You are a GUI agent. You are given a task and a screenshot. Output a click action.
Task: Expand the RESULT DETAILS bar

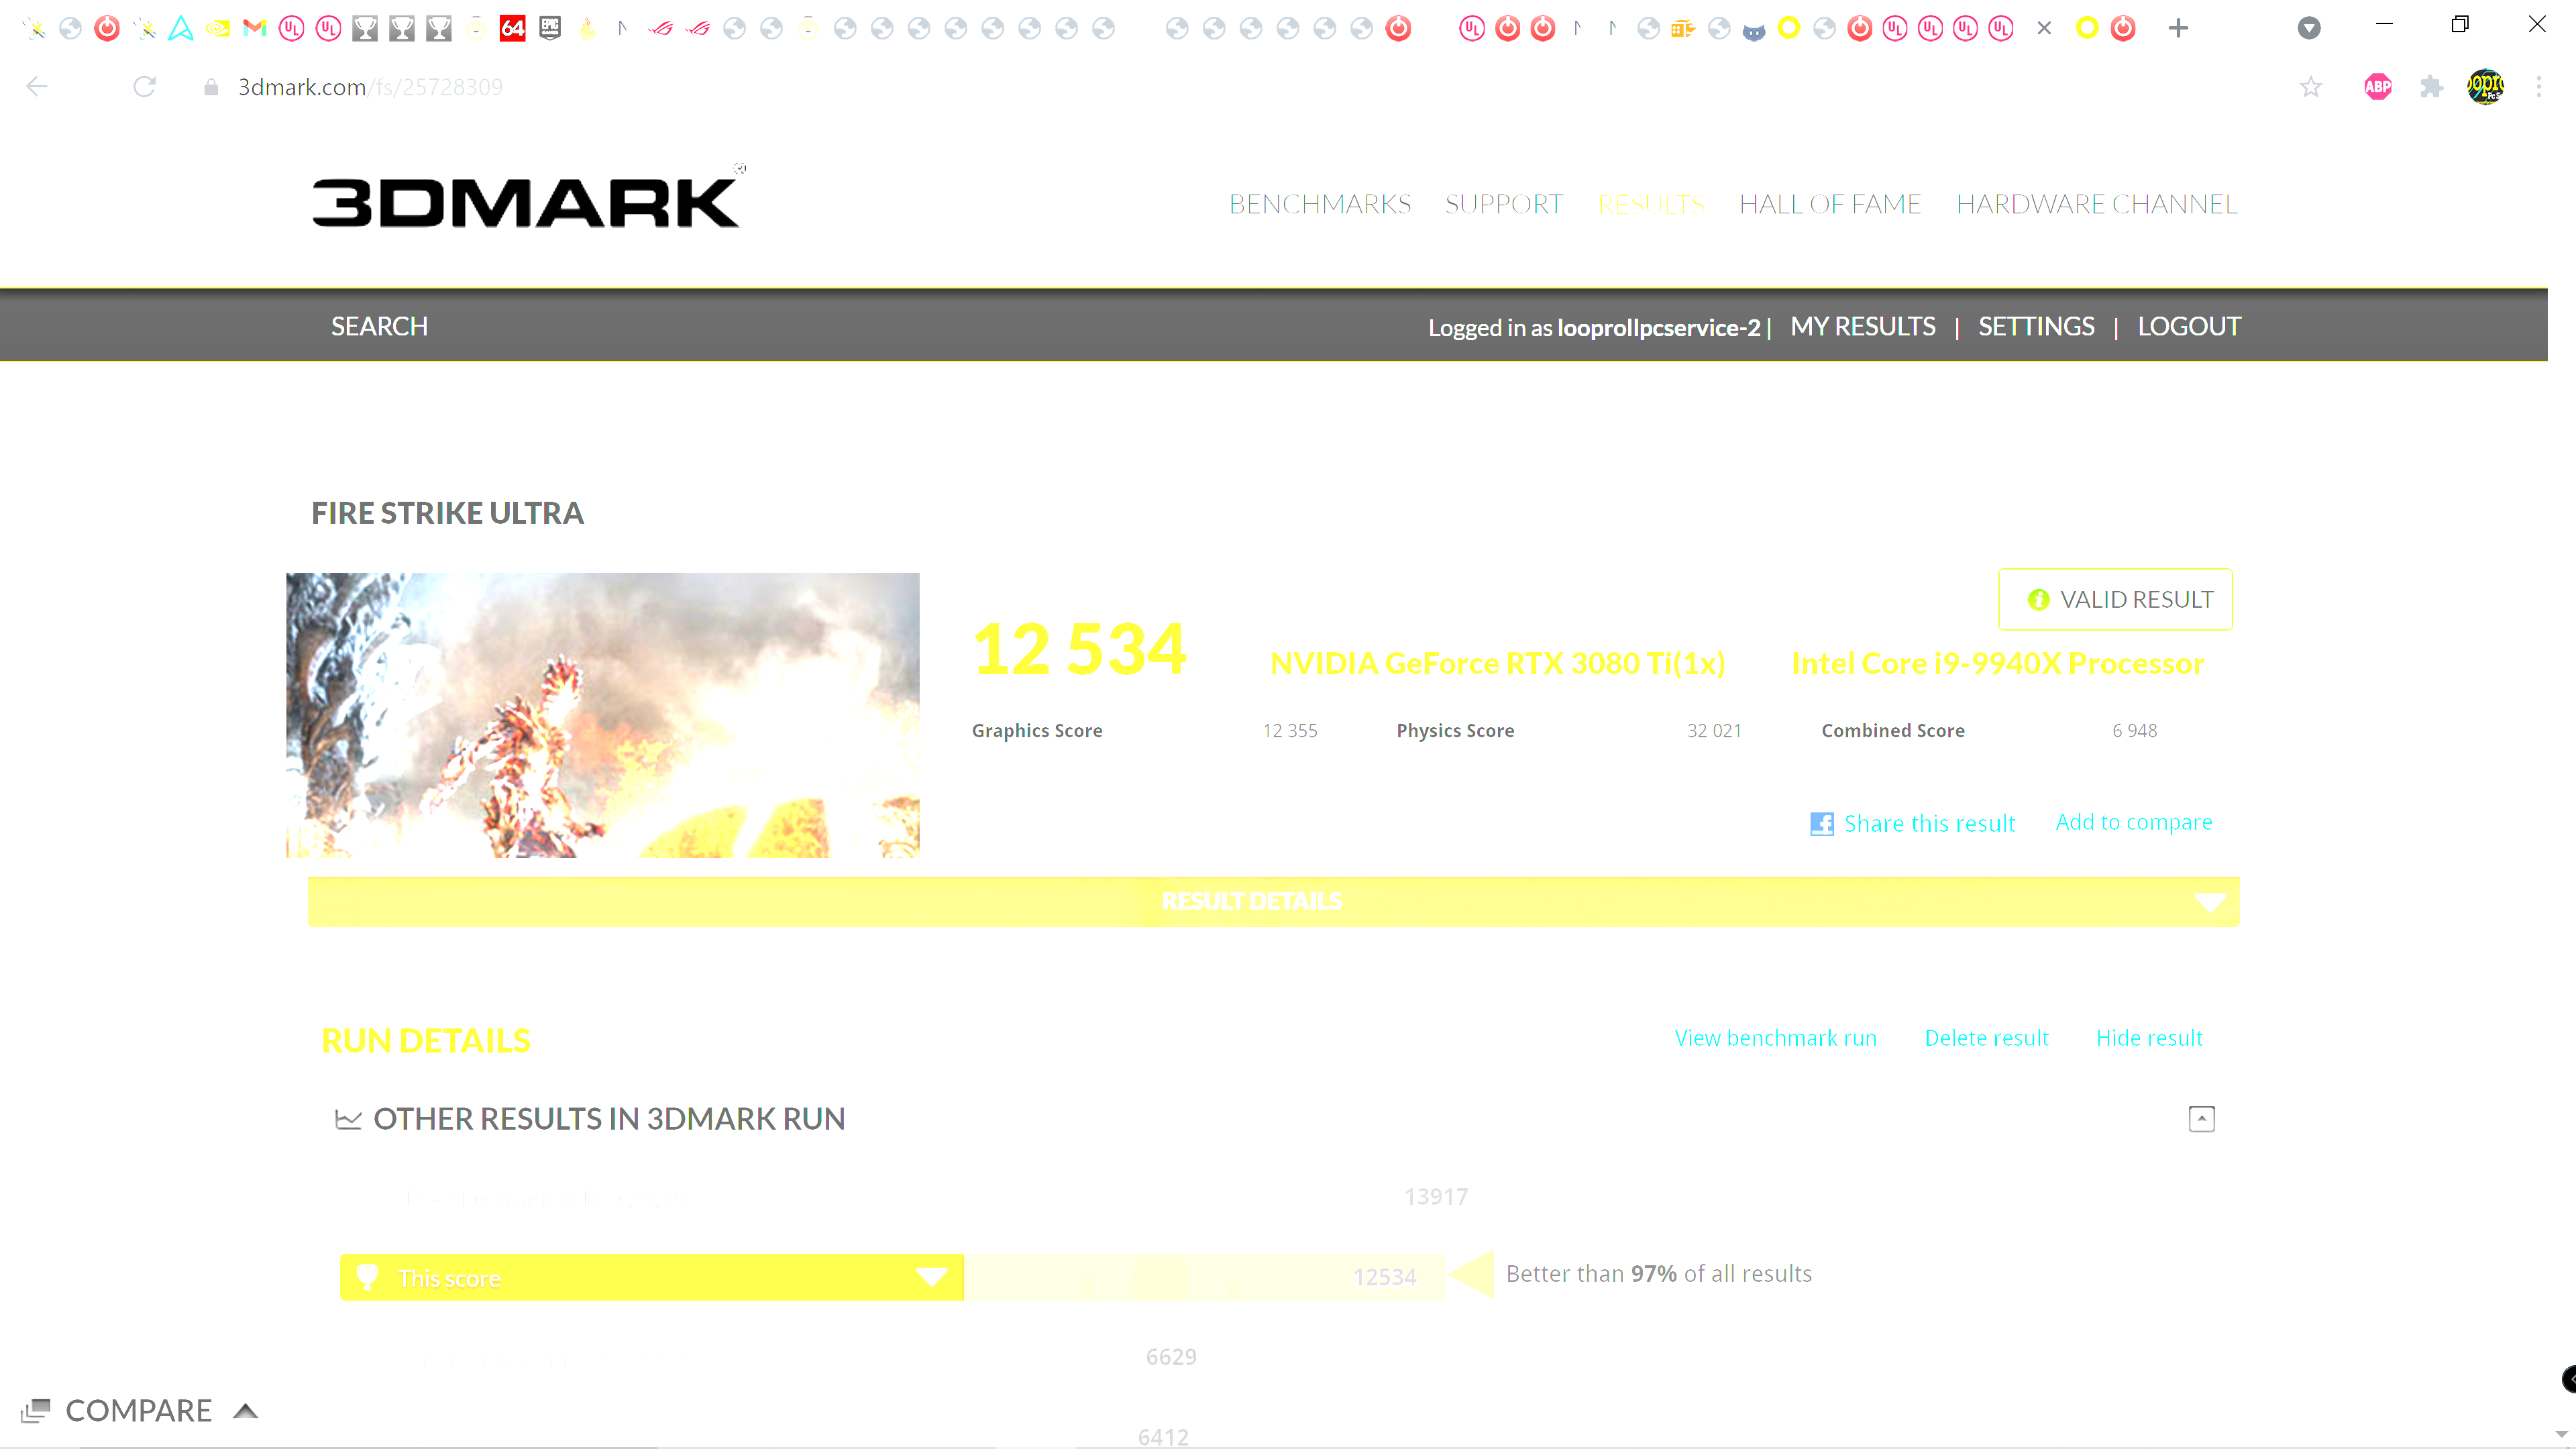pyautogui.click(x=1273, y=901)
